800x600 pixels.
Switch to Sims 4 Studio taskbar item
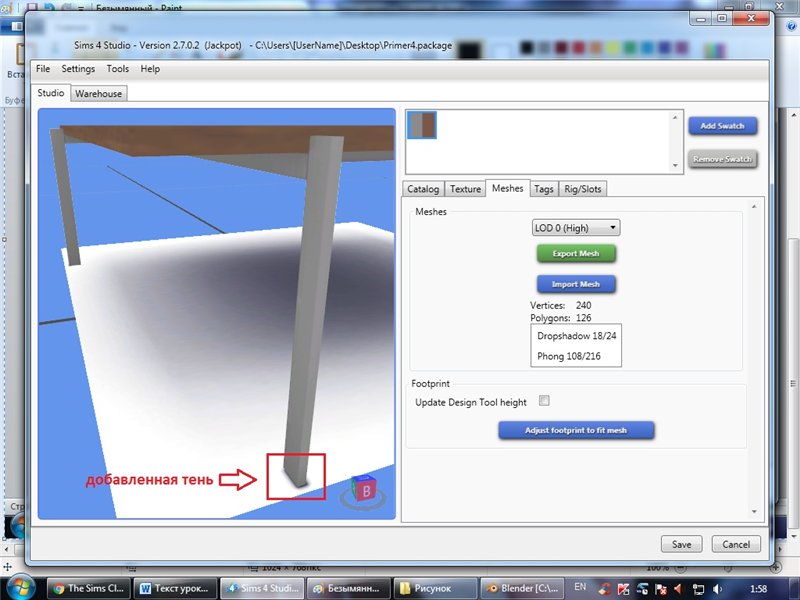coord(262,588)
